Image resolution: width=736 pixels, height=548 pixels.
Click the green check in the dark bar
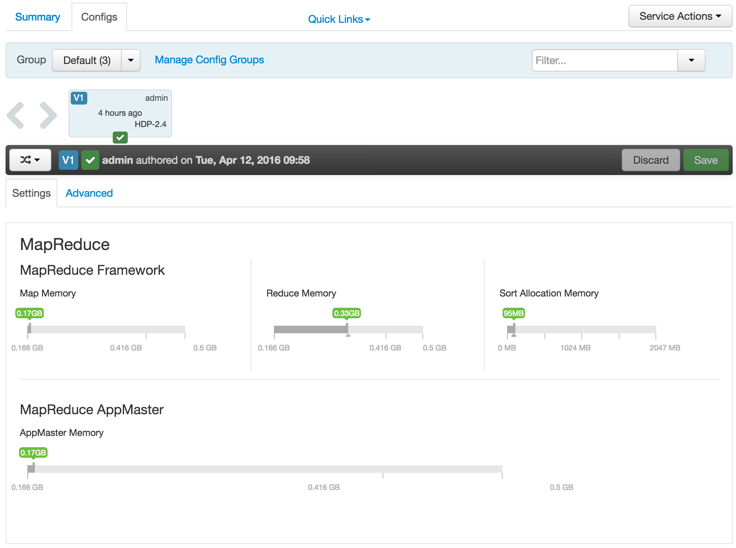tap(90, 160)
